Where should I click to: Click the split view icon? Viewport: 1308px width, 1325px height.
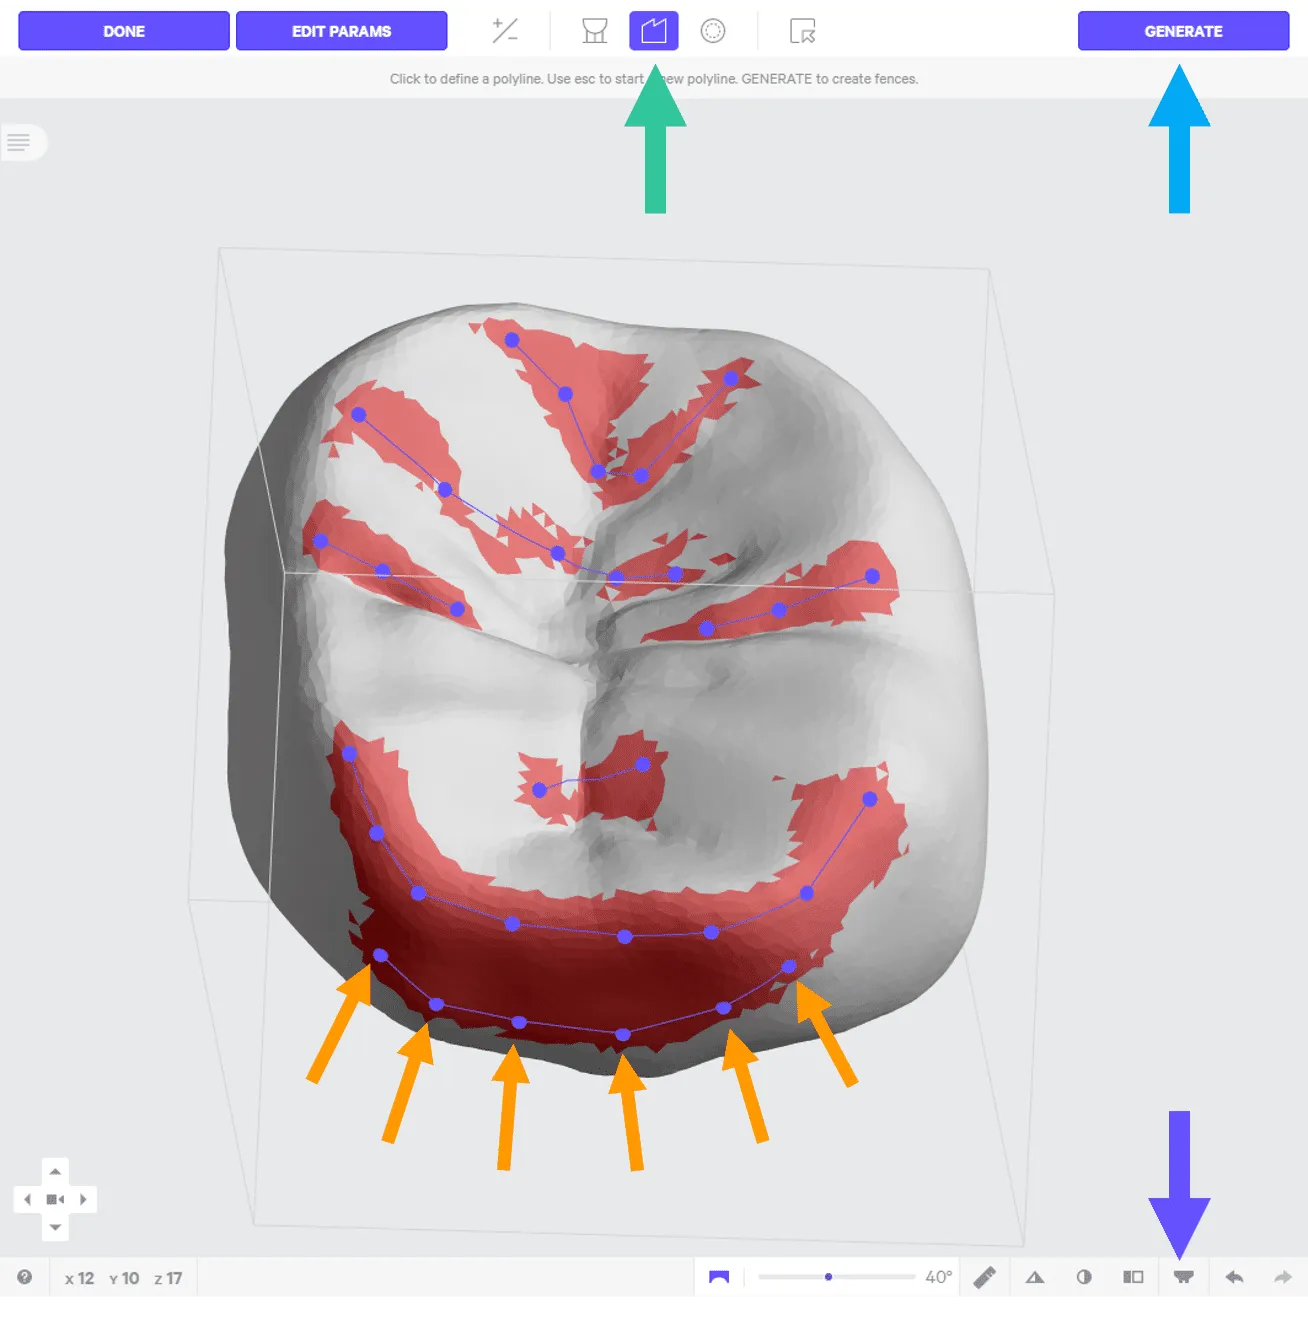pyautogui.click(x=1133, y=1277)
